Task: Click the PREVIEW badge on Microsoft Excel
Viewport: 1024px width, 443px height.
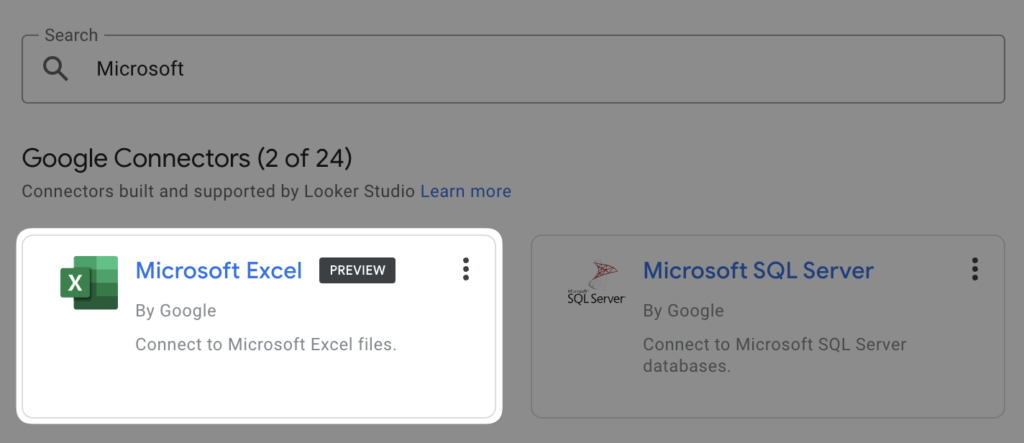Action: [x=357, y=271]
